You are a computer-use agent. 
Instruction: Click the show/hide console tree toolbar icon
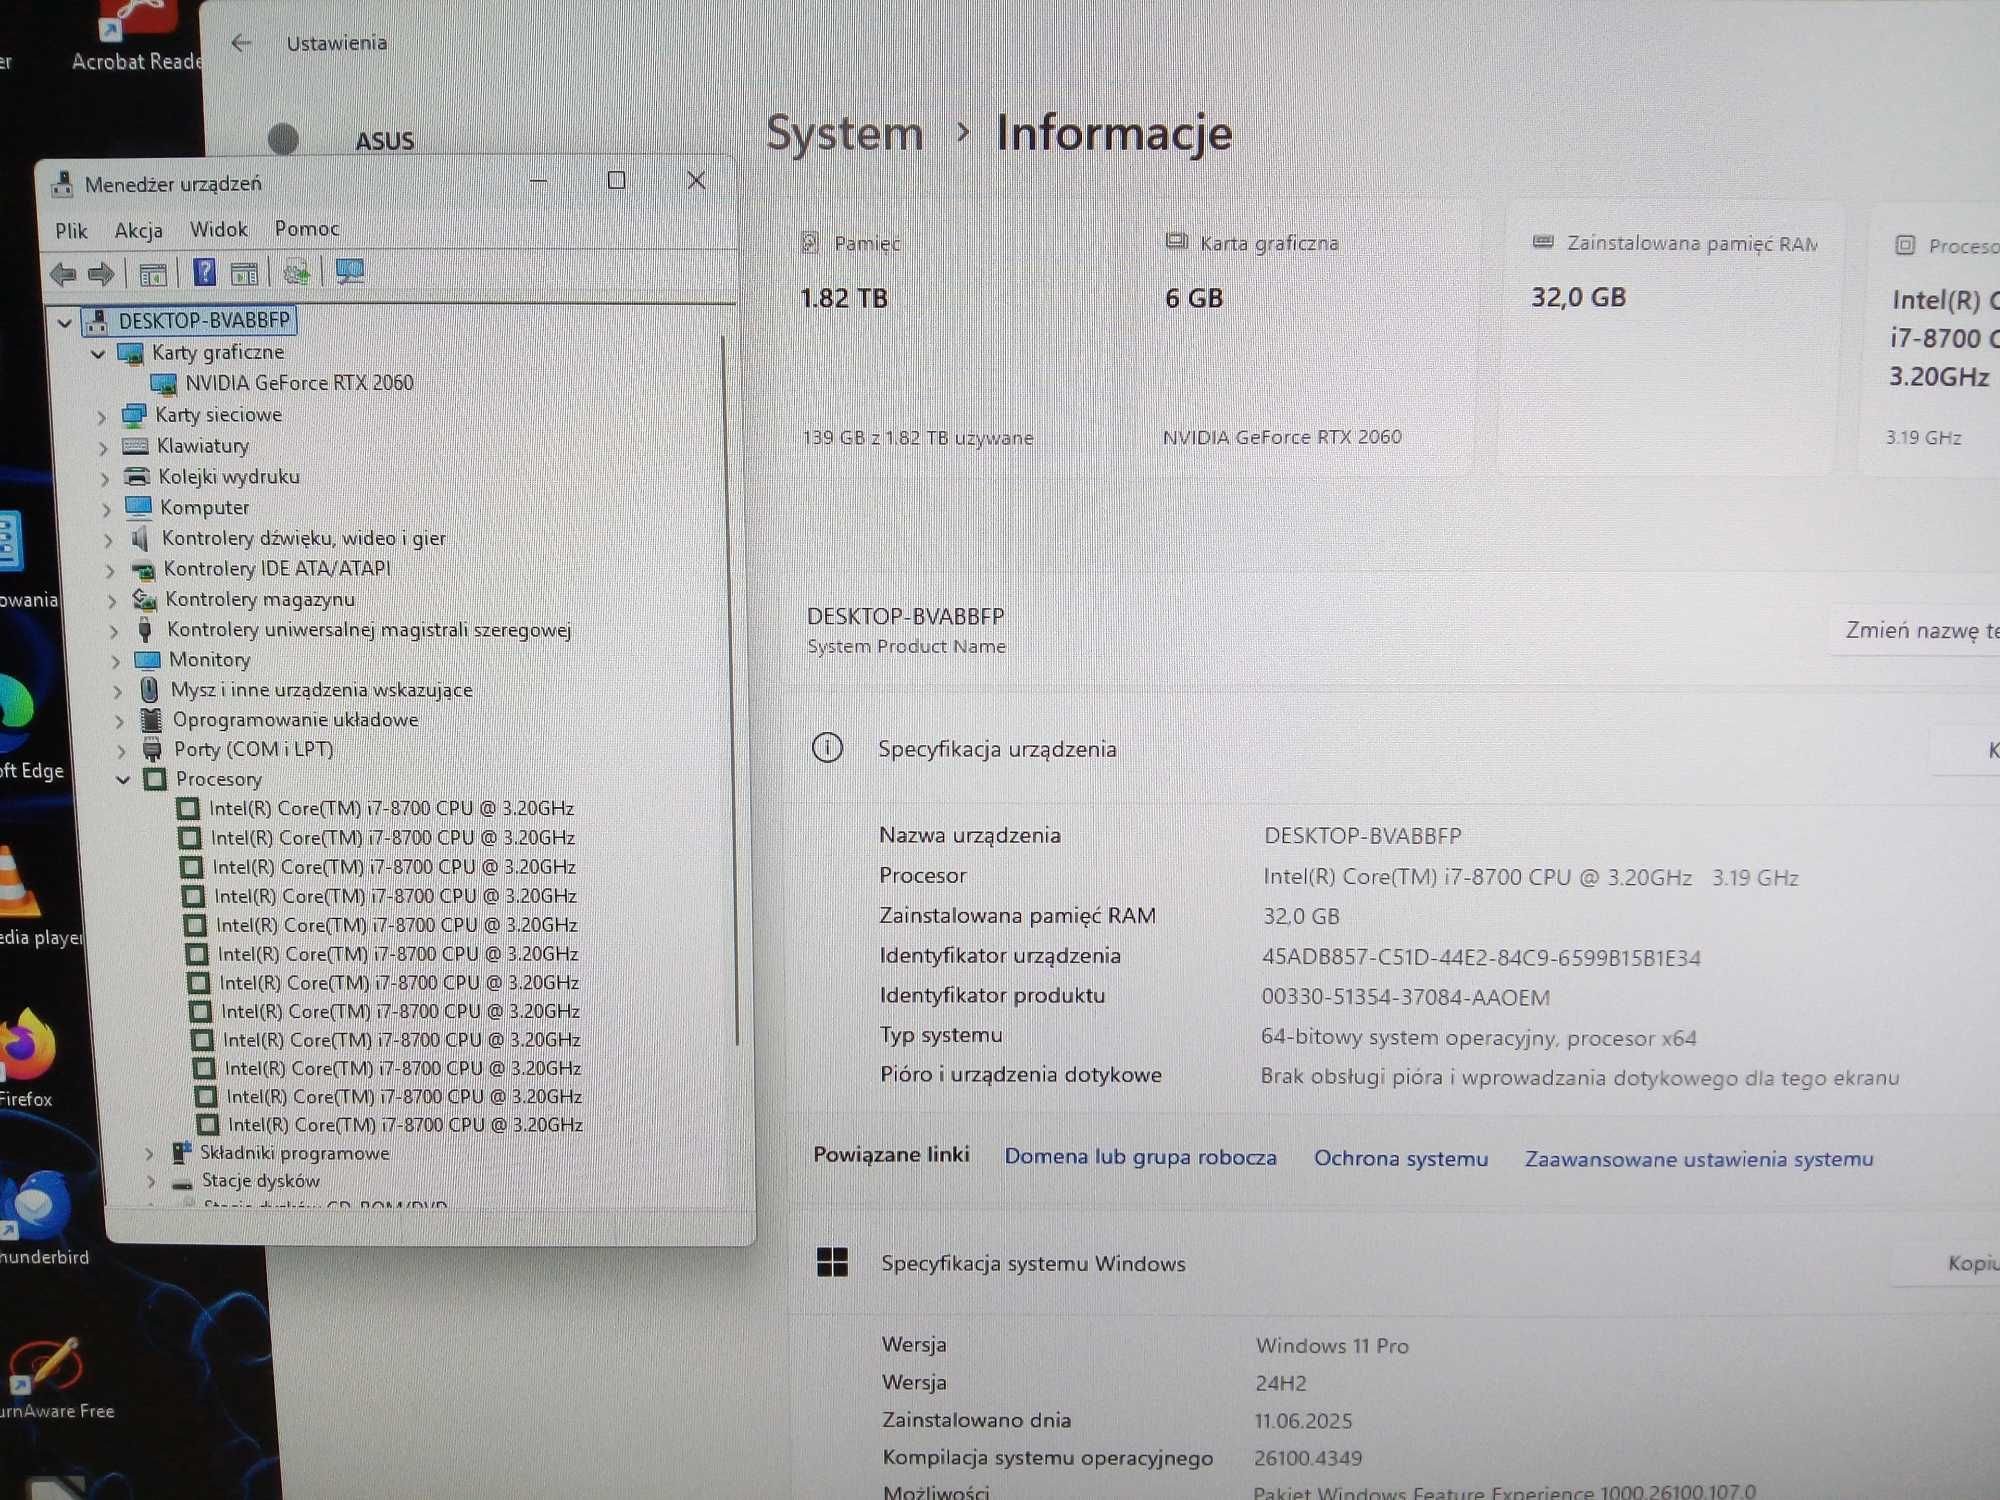pos(152,274)
